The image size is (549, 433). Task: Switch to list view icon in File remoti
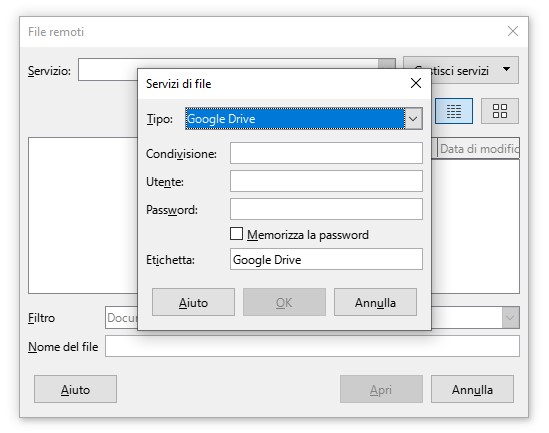click(454, 111)
